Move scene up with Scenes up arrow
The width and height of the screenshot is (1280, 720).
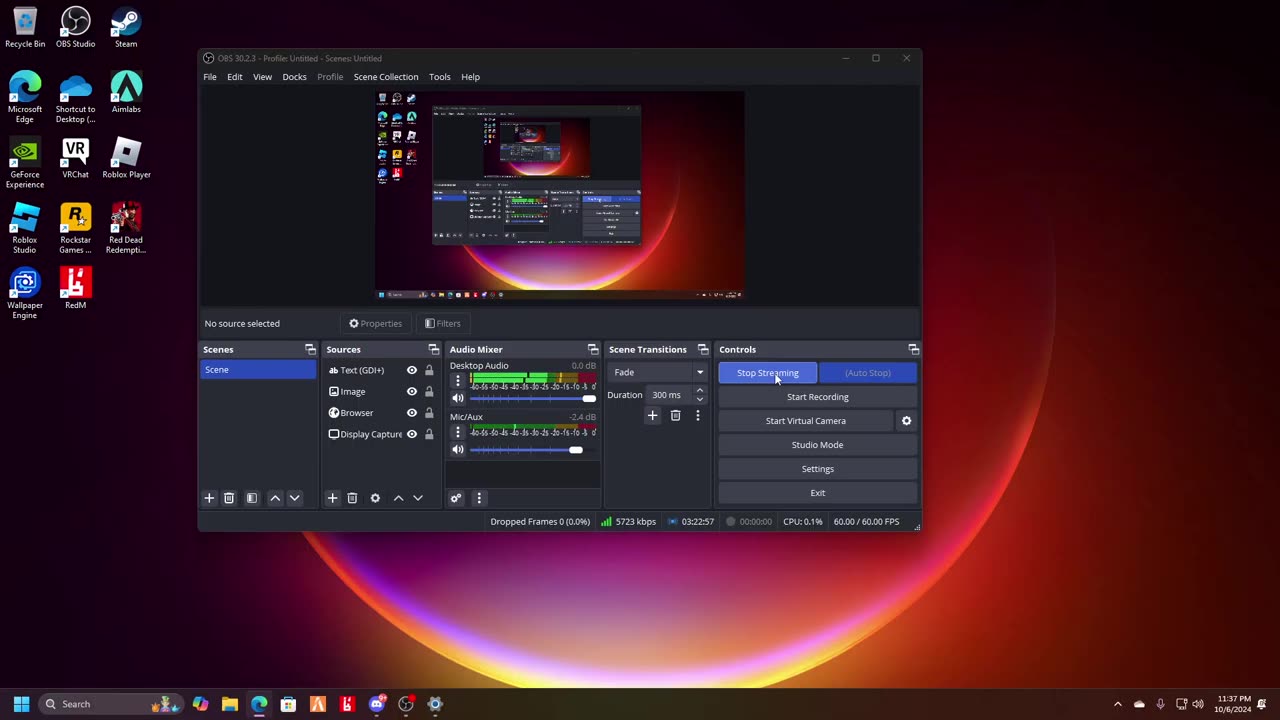[x=275, y=498]
